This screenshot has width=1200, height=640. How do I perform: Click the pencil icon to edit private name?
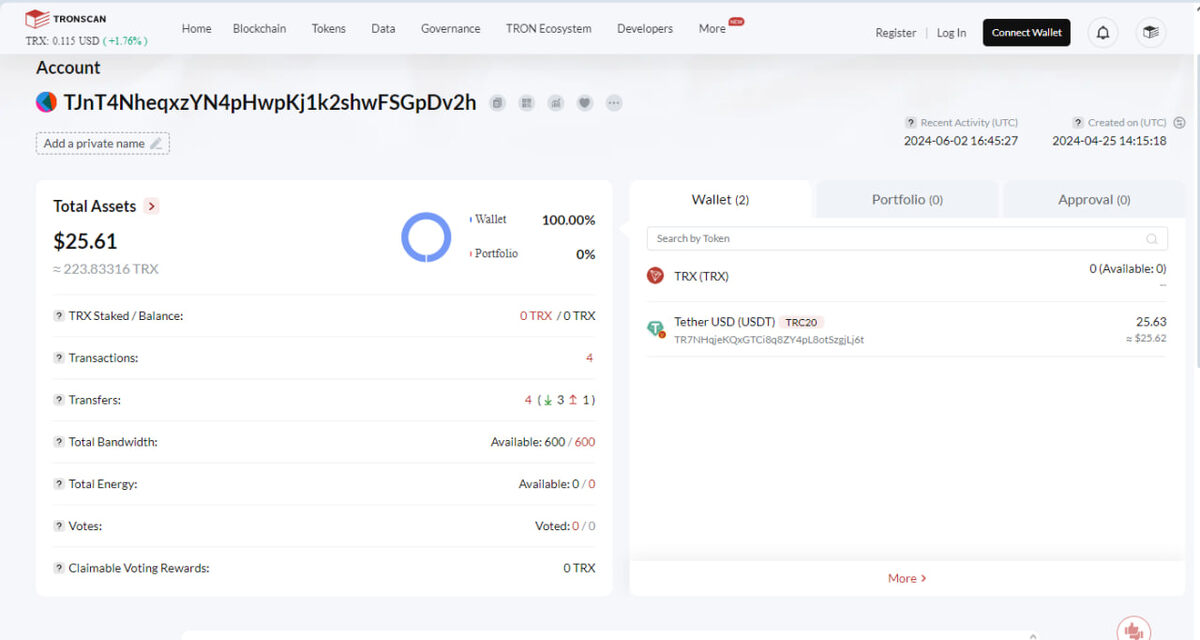[155, 144]
